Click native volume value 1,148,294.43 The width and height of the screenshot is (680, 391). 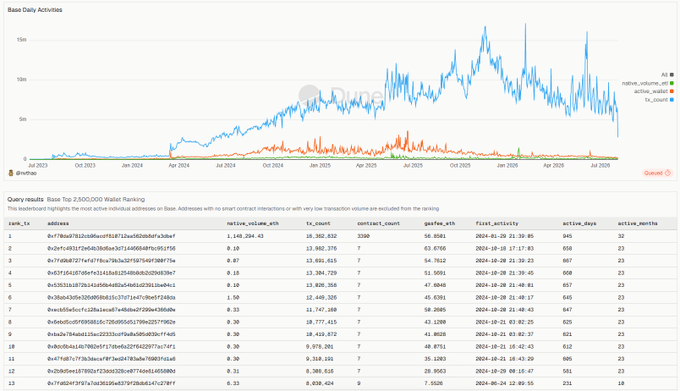[245, 236]
